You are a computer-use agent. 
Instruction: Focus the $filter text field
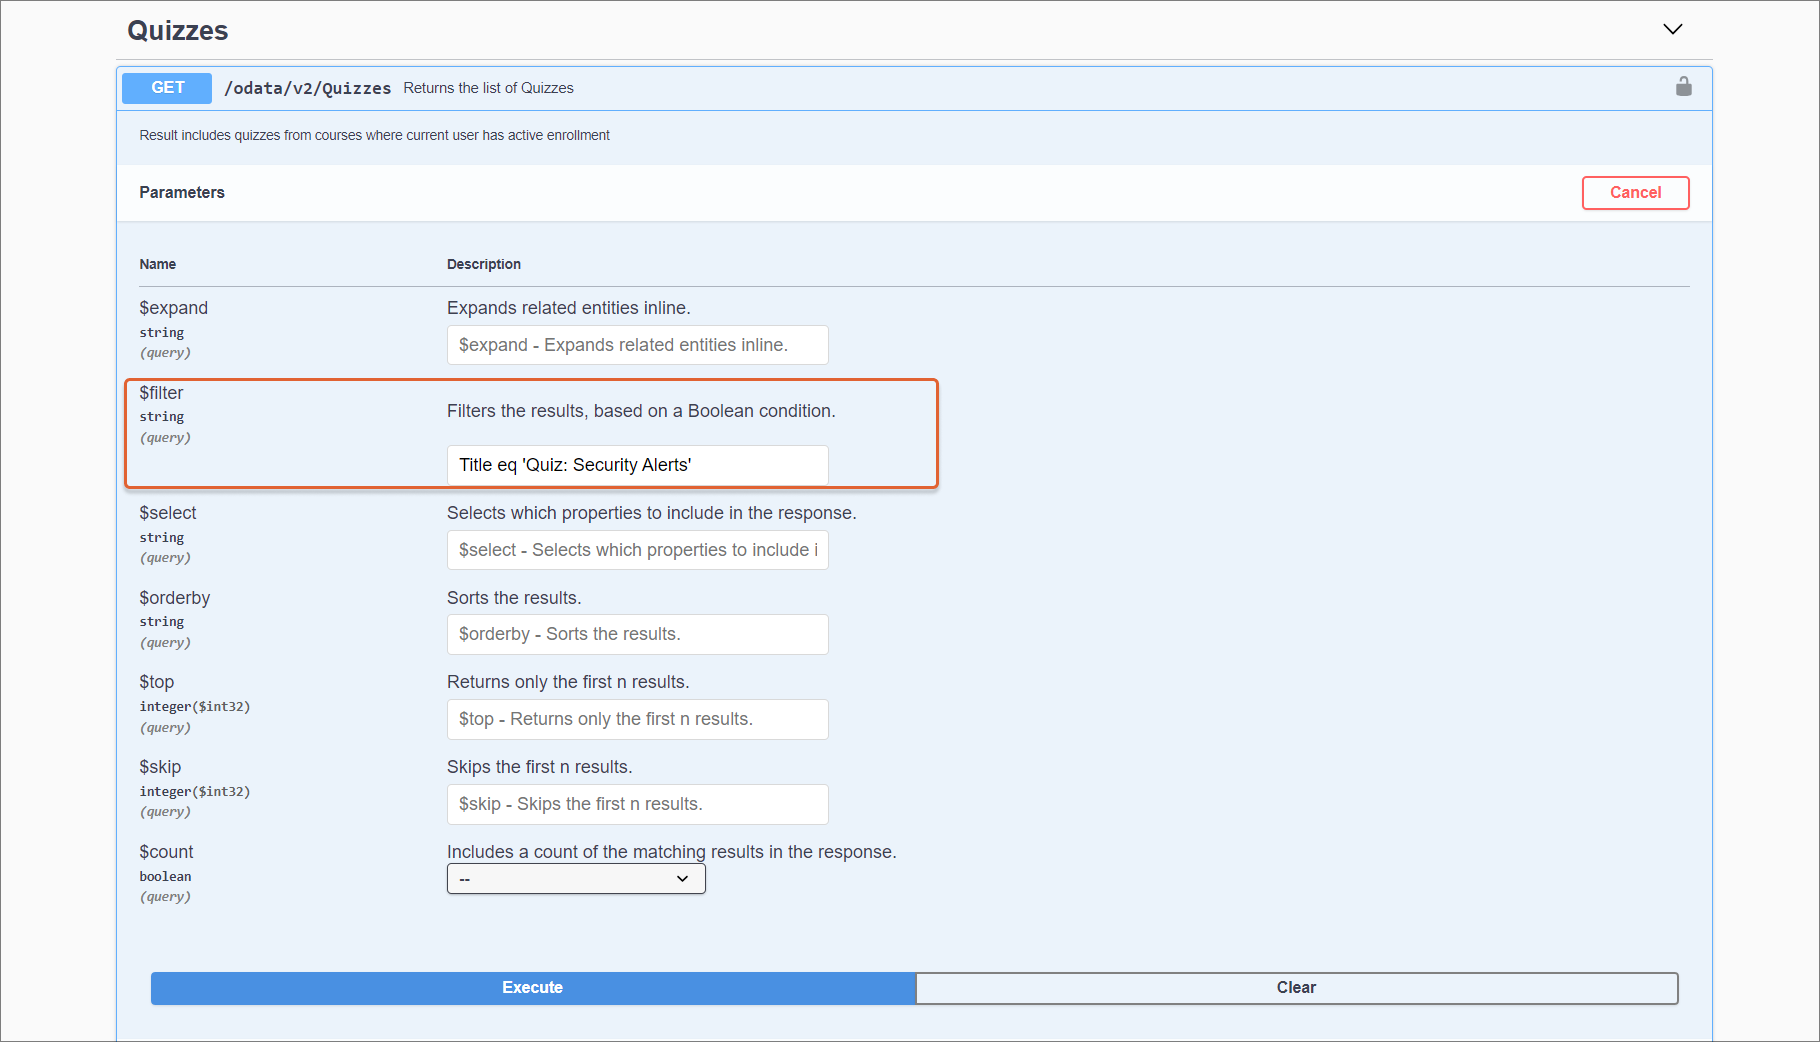click(x=637, y=465)
